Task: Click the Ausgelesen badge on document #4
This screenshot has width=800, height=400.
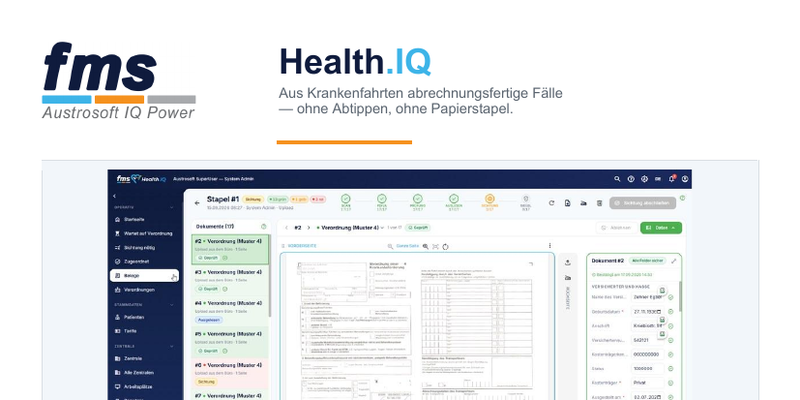Action: click(209, 320)
